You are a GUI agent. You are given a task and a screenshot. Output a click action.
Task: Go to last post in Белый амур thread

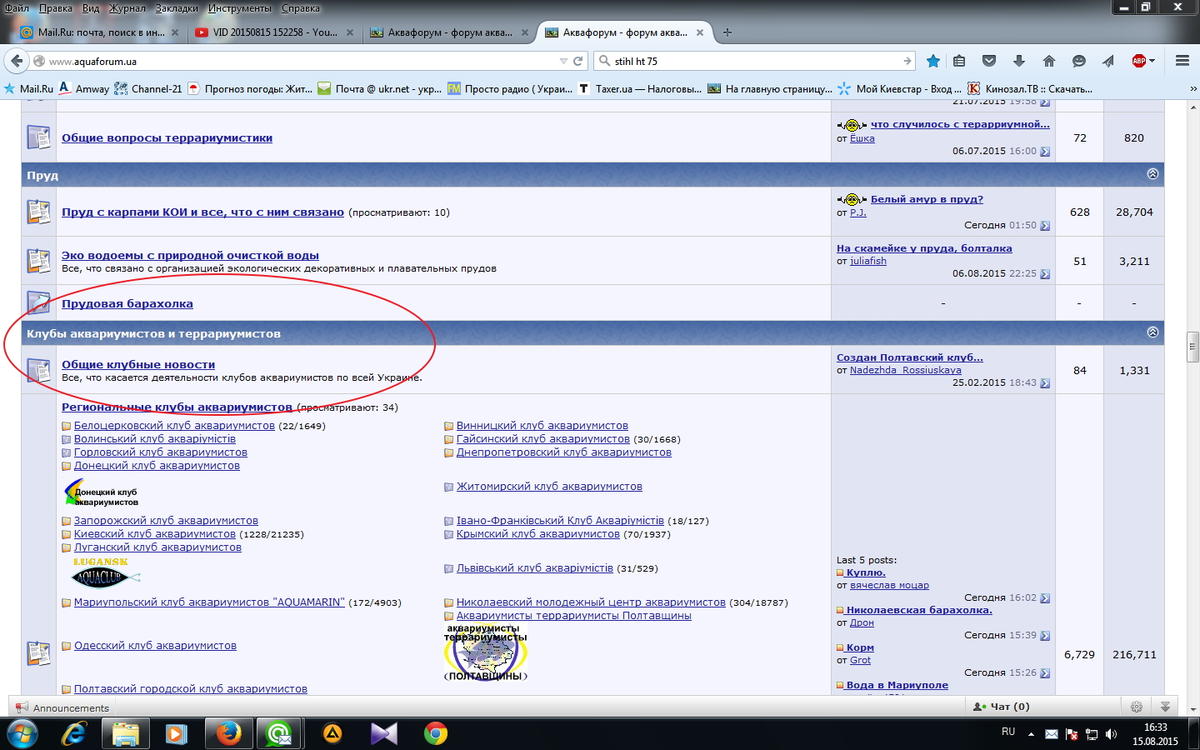[1045, 226]
